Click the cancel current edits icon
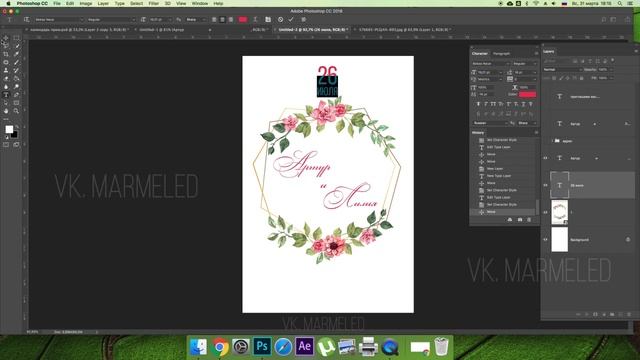Viewport: 640px width, 360px height. 280,19
